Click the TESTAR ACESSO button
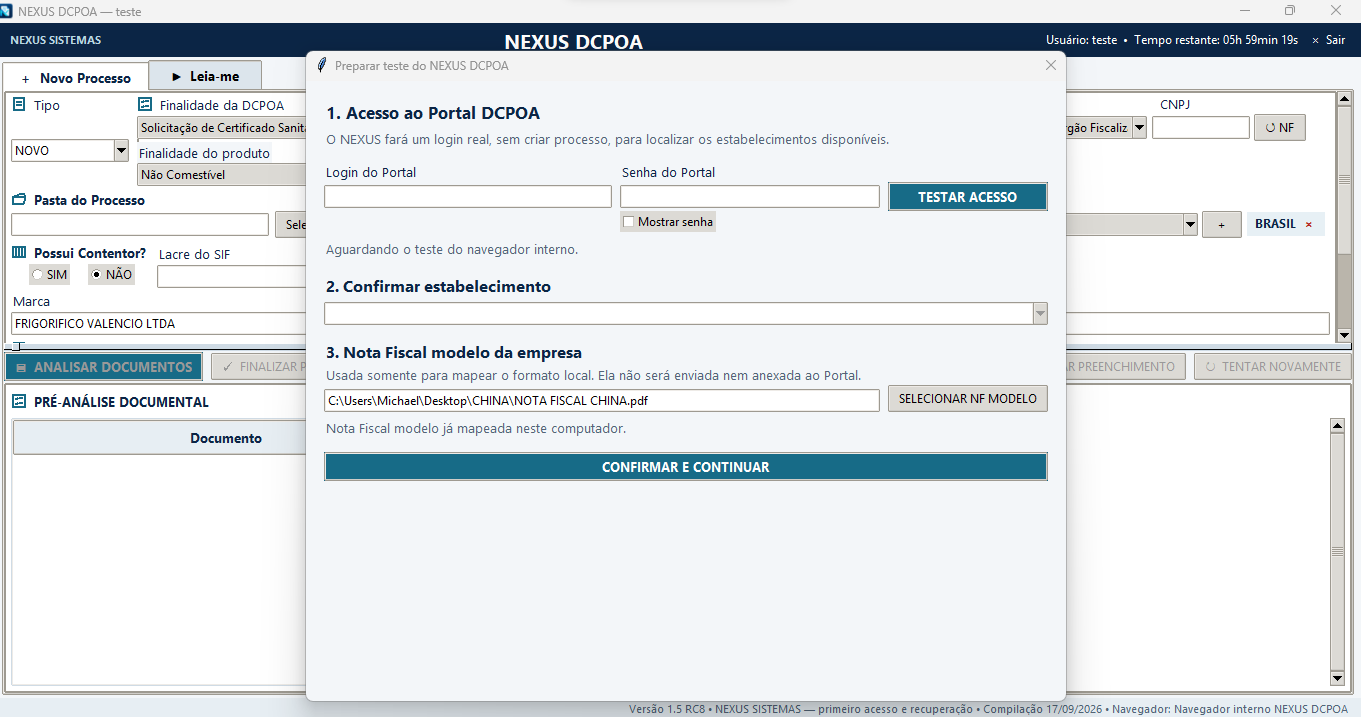This screenshot has width=1361, height=717. pos(968,197)
